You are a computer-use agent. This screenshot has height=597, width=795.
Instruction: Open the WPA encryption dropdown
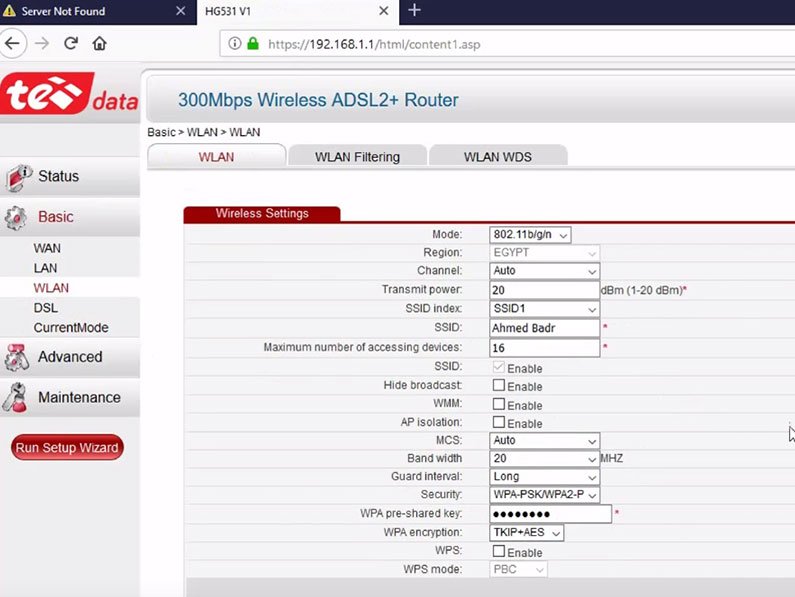(526, 533)
